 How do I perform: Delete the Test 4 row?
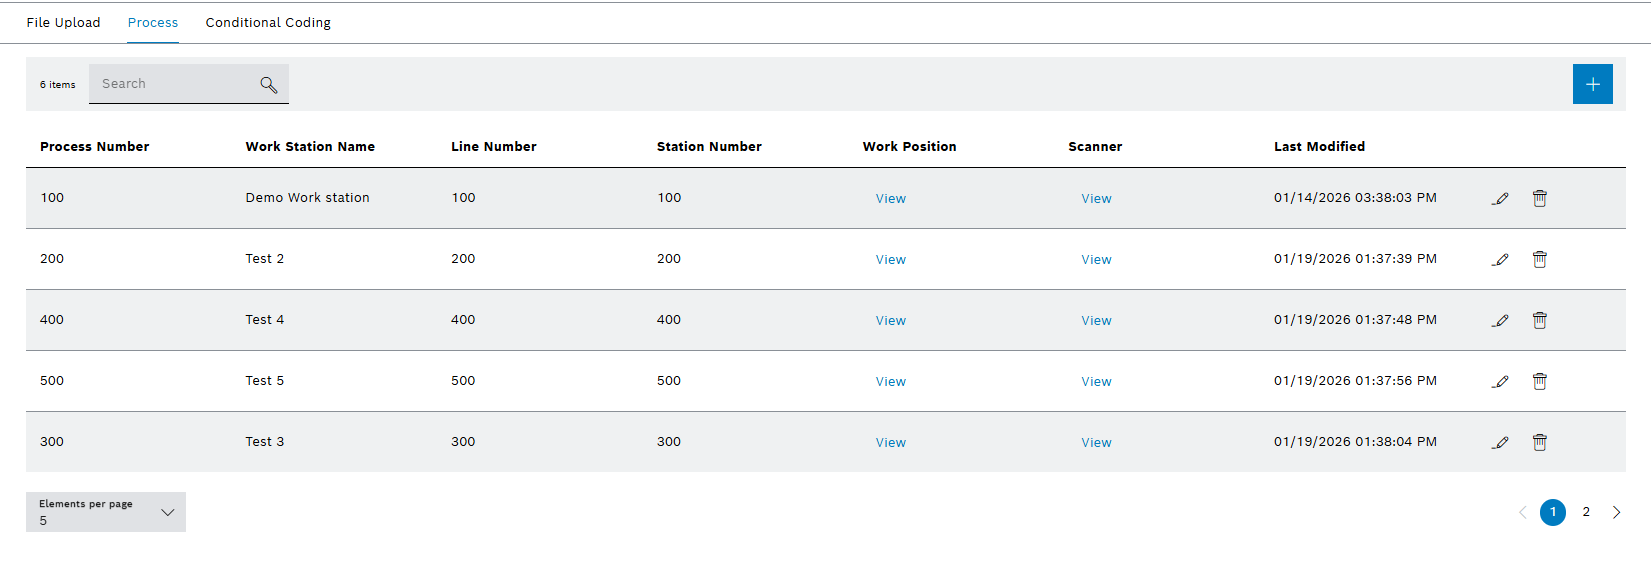pos(1540,320)
